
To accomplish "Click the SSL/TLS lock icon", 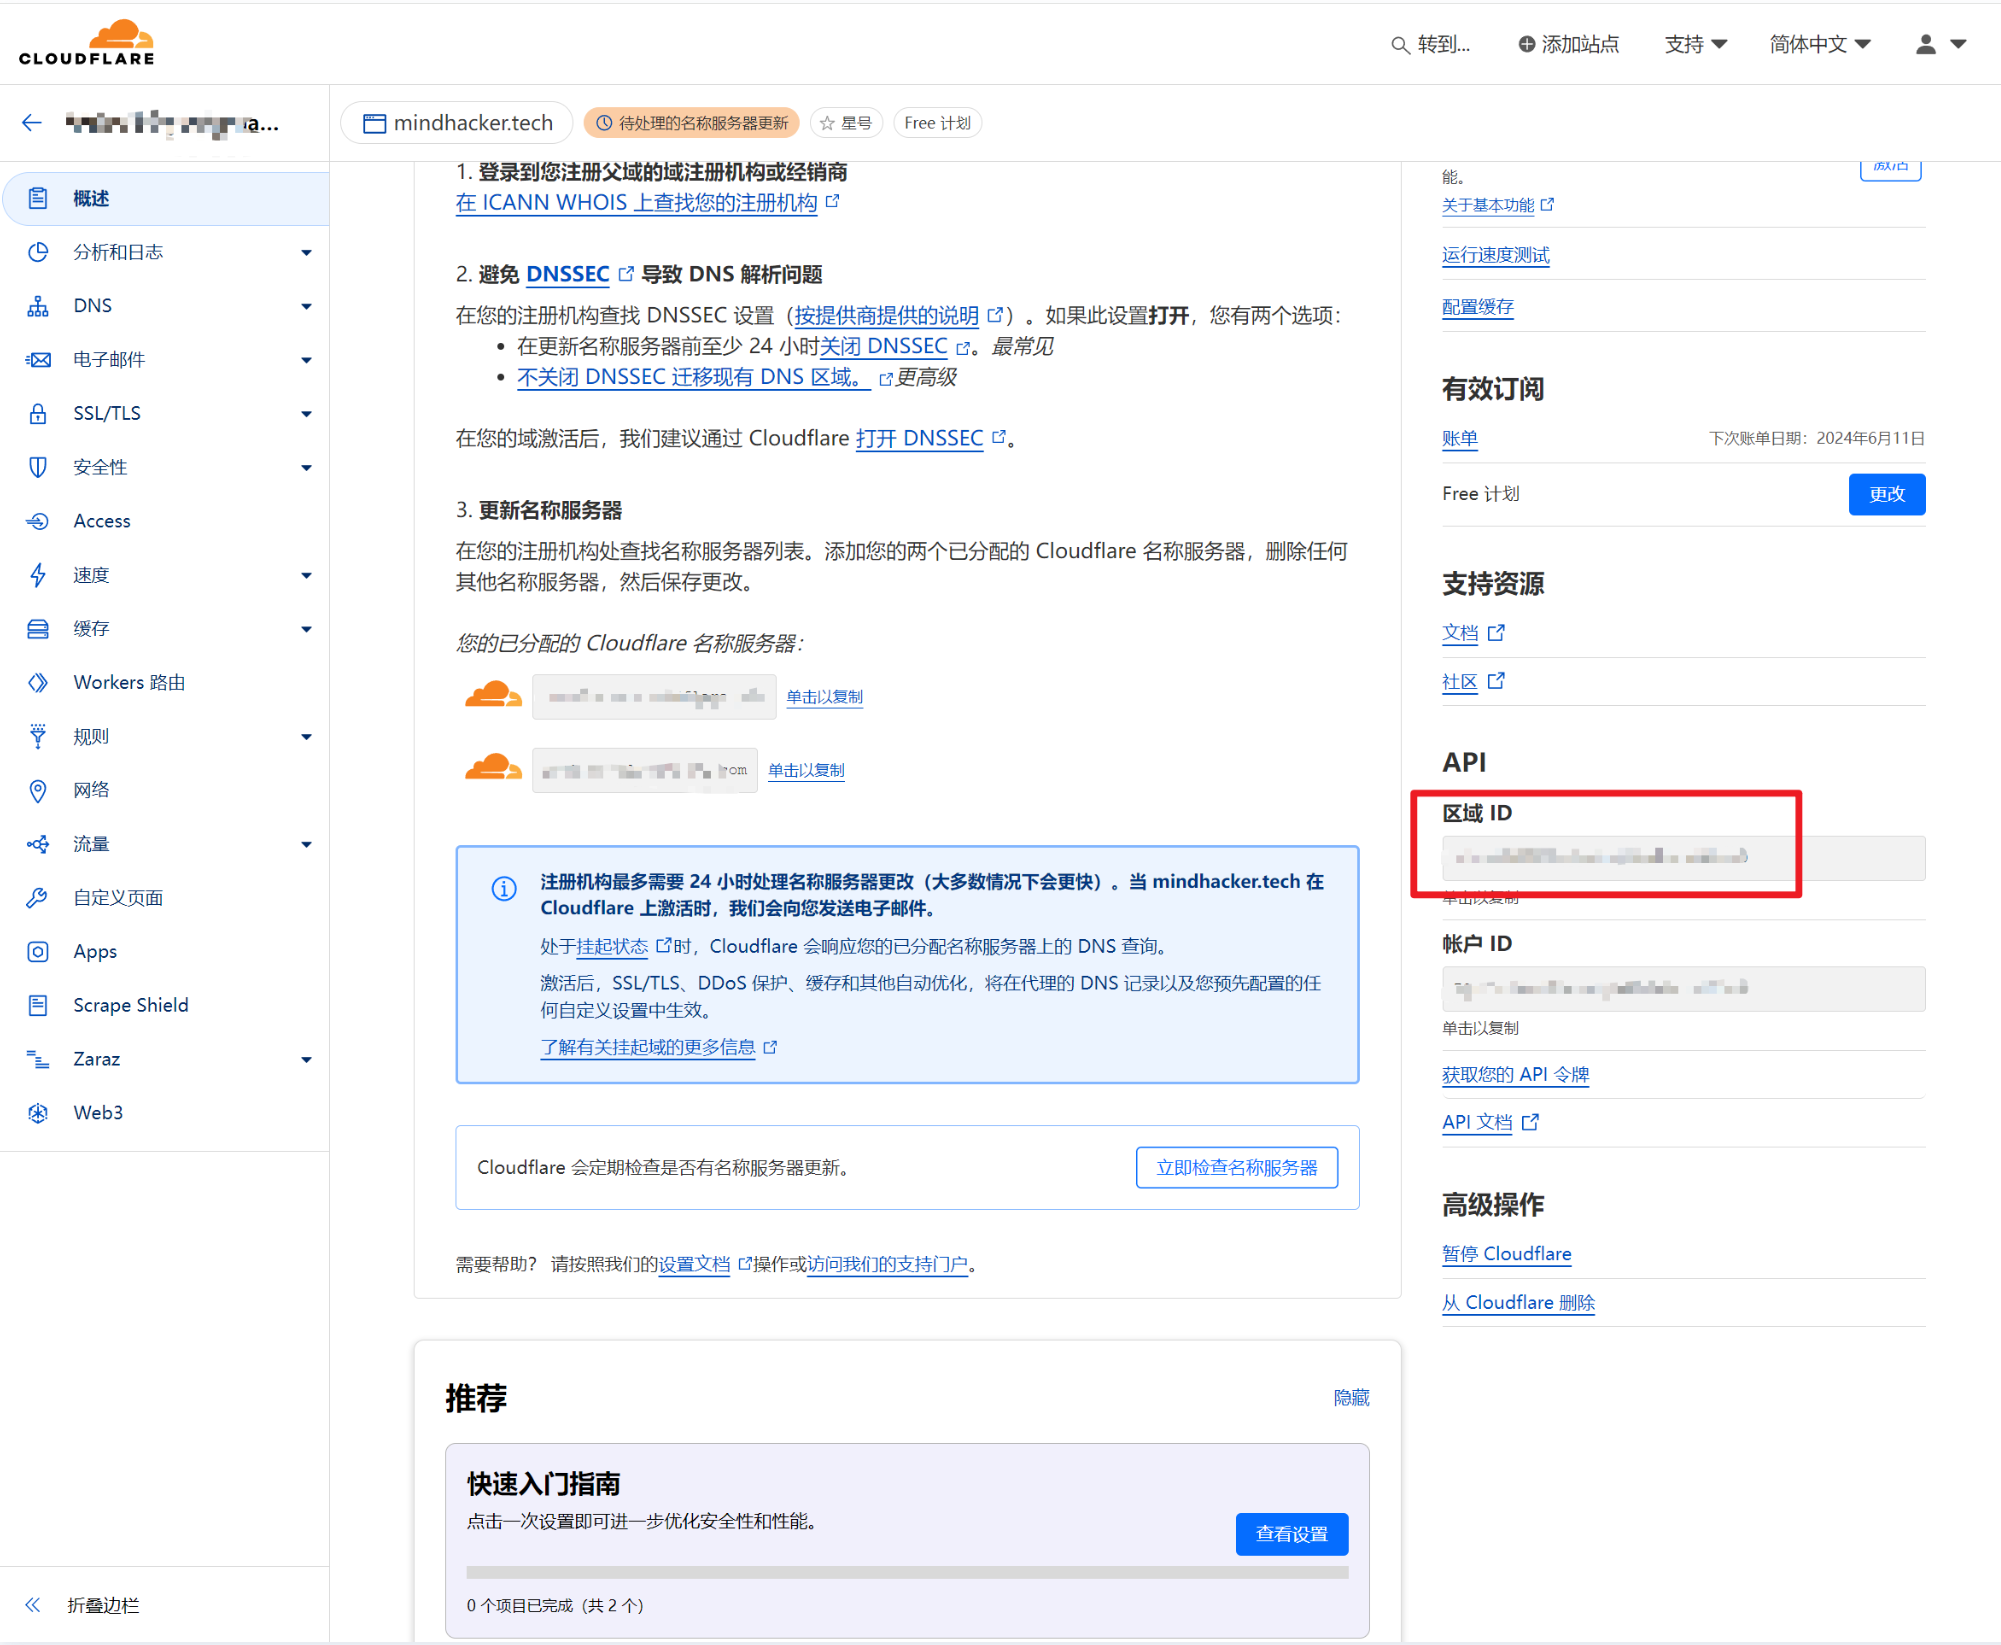I will click(x=38, y=413).
